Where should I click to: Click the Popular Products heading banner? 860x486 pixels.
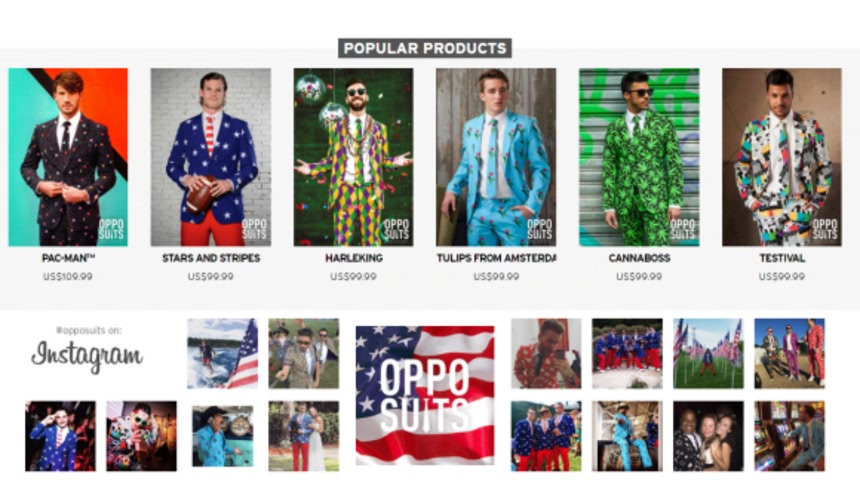click(425, 48)
